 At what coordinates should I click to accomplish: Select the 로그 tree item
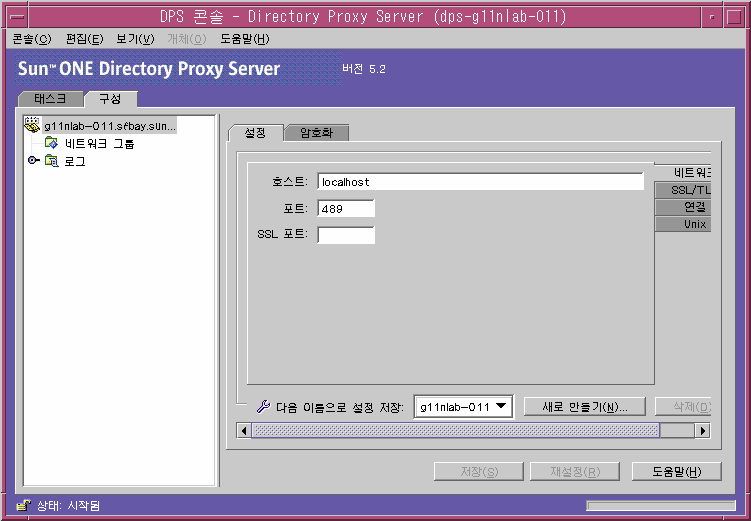point(75,161)
